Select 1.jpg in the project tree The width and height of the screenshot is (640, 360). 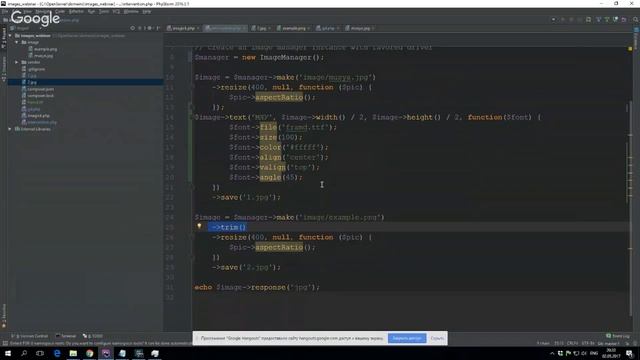(x=29, y=76)
